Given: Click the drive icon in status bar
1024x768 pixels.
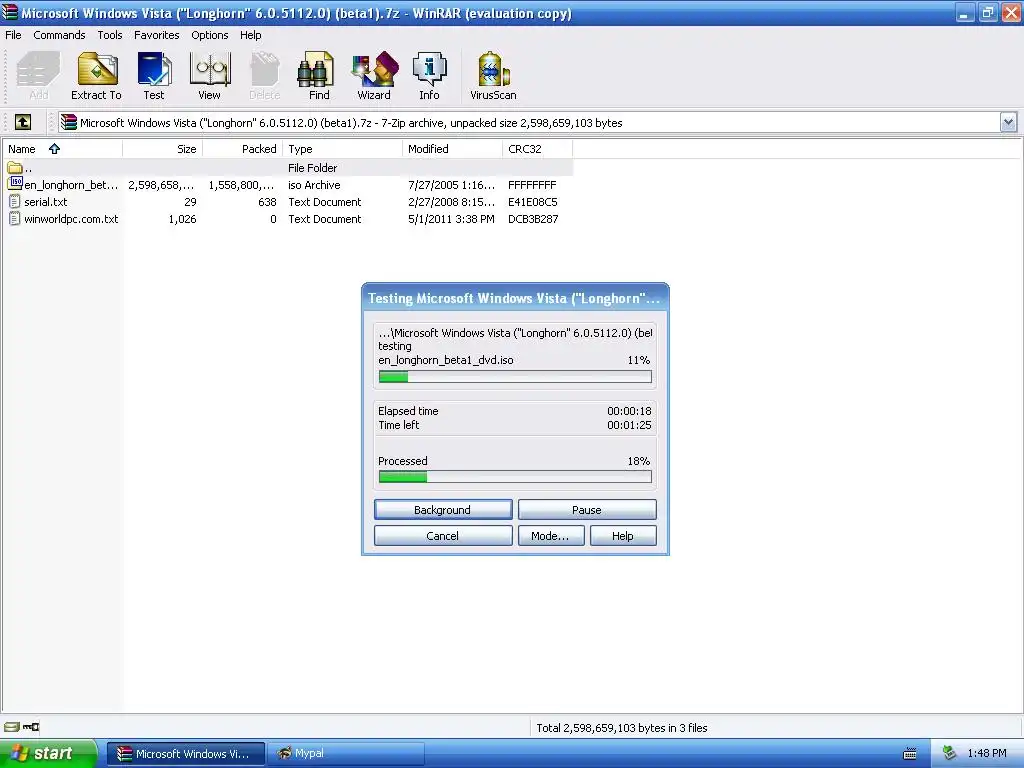Looking at the screenshot, I should tap(12, 727).
